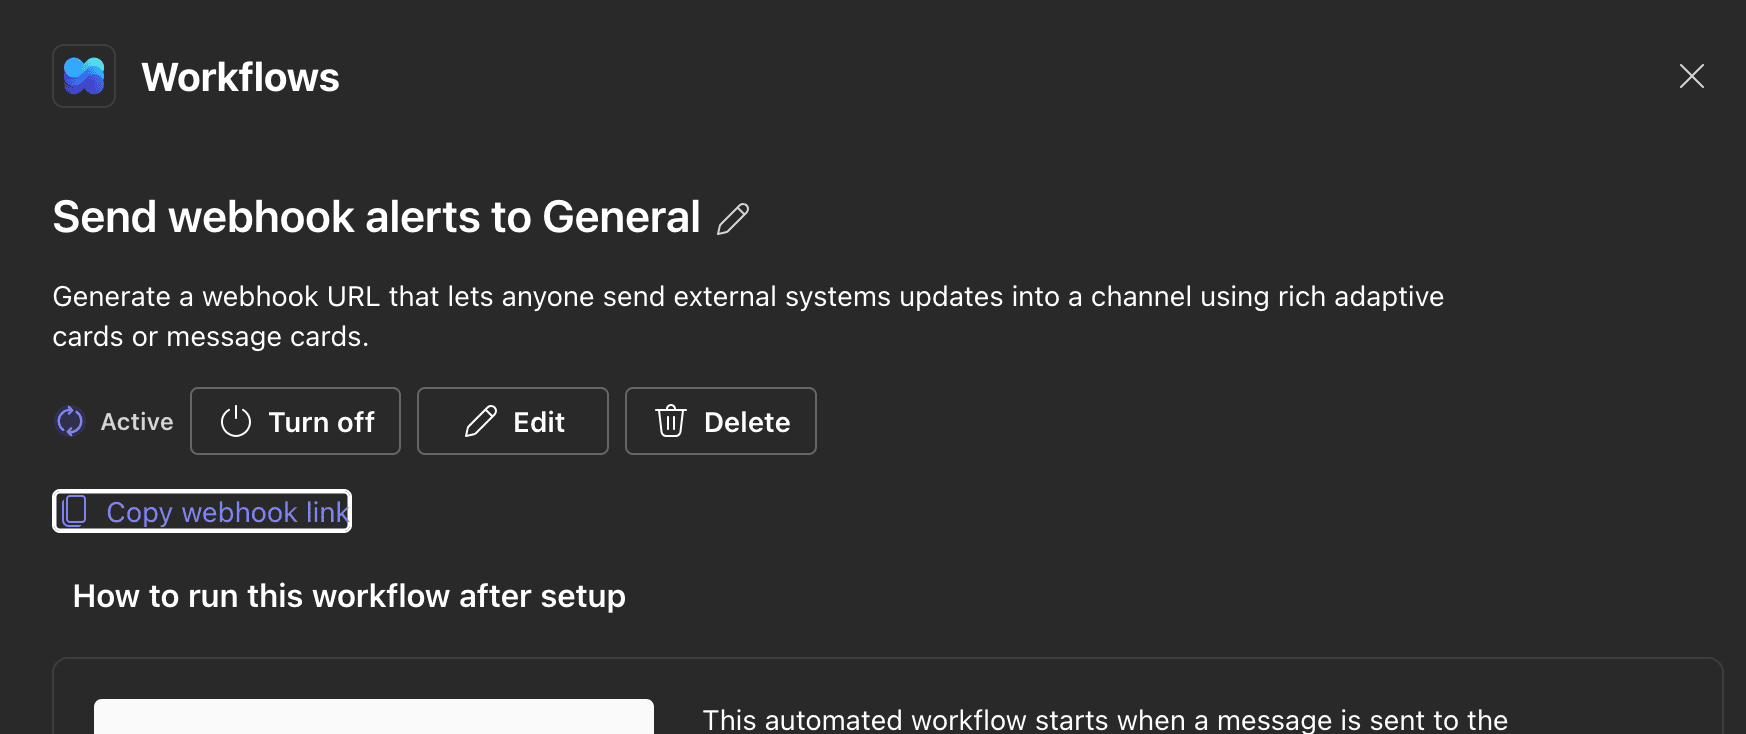Click the workflow description paragraph

point(747,316)
